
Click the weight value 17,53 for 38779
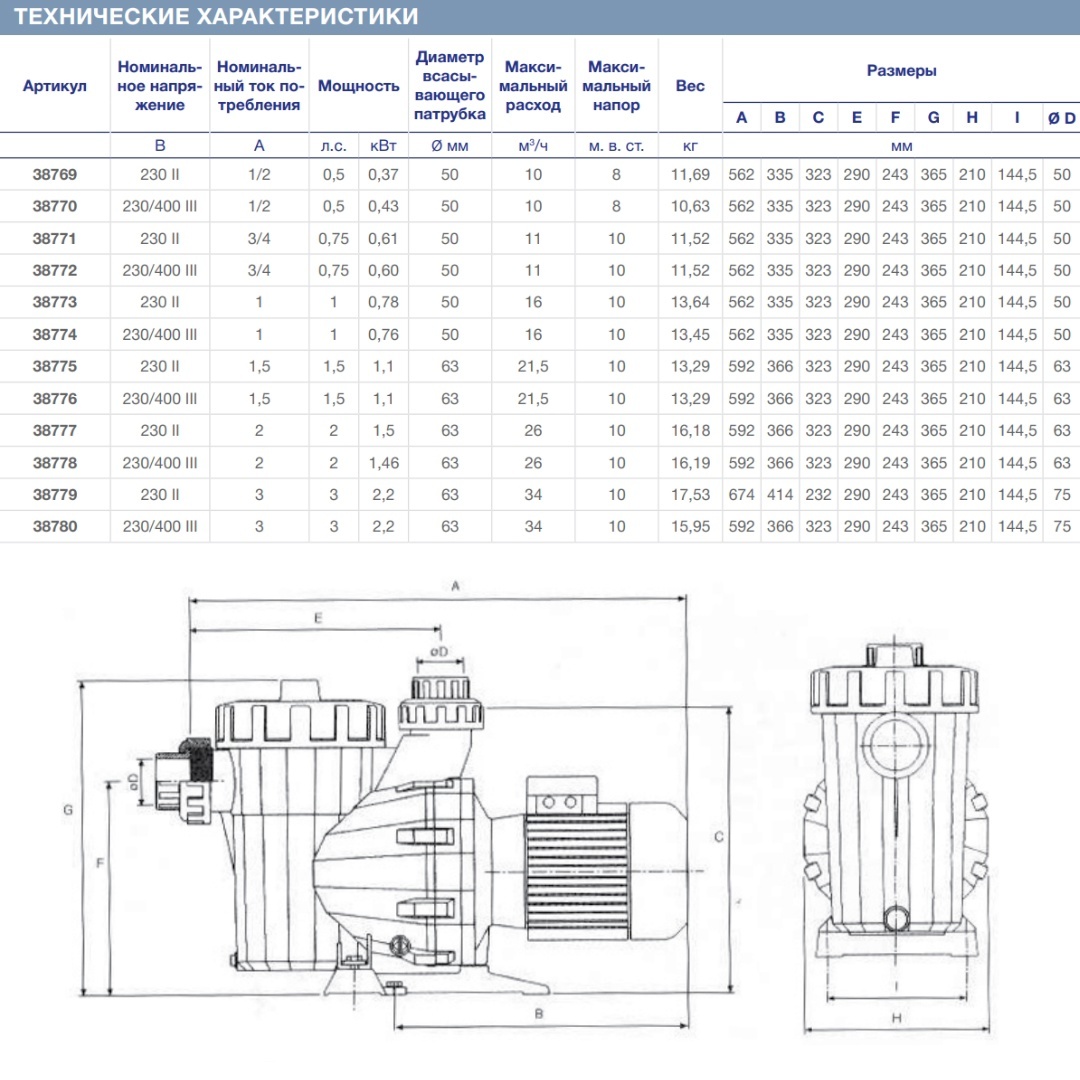(690, 495)
